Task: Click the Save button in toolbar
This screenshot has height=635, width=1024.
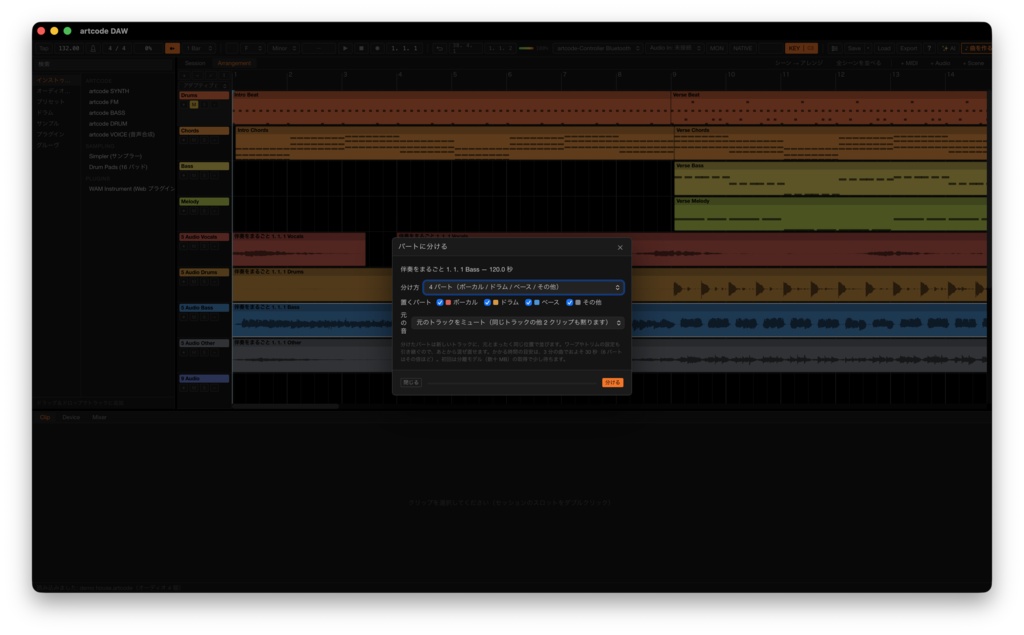Action: tap(854, 48)
